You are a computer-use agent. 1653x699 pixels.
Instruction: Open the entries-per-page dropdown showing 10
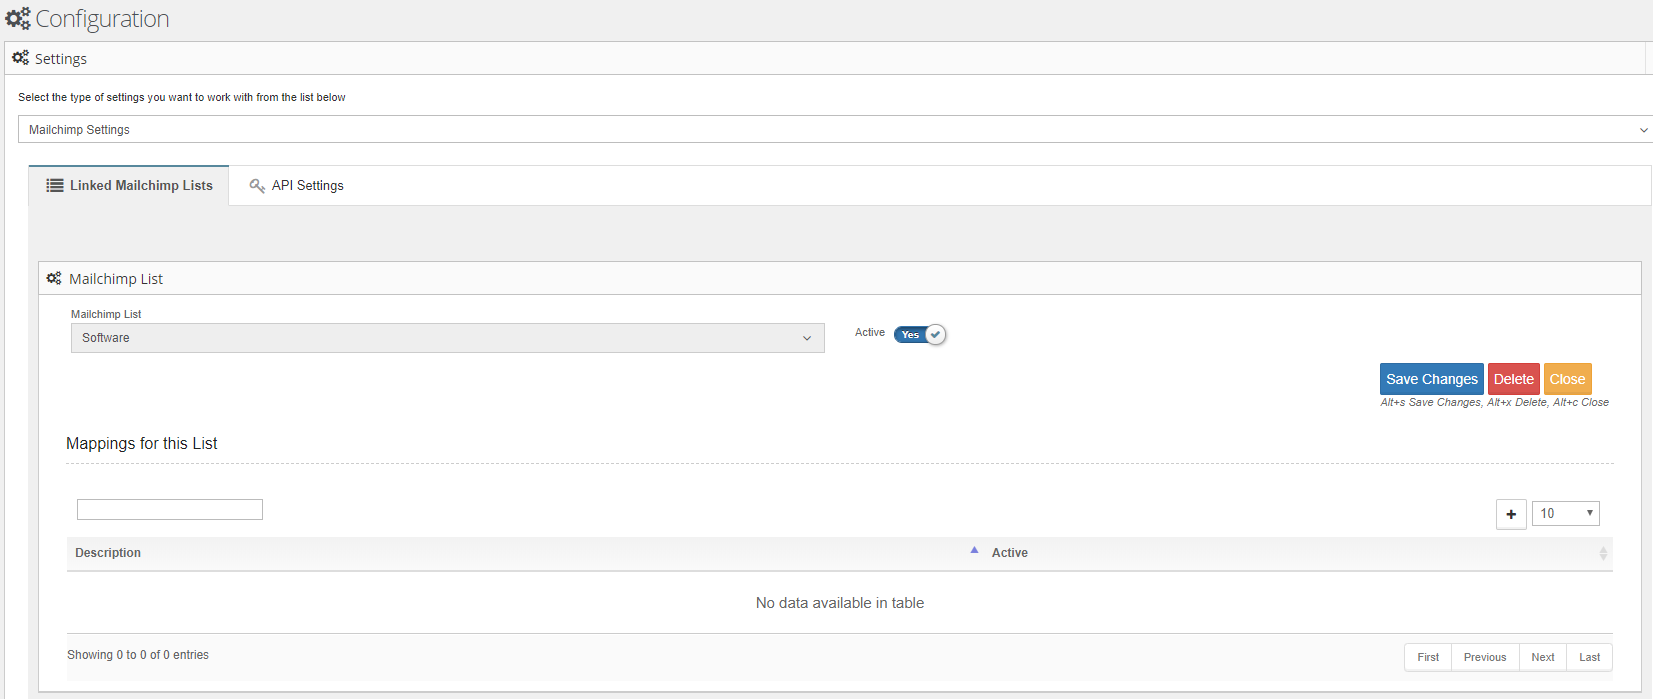pos(1565,514)
